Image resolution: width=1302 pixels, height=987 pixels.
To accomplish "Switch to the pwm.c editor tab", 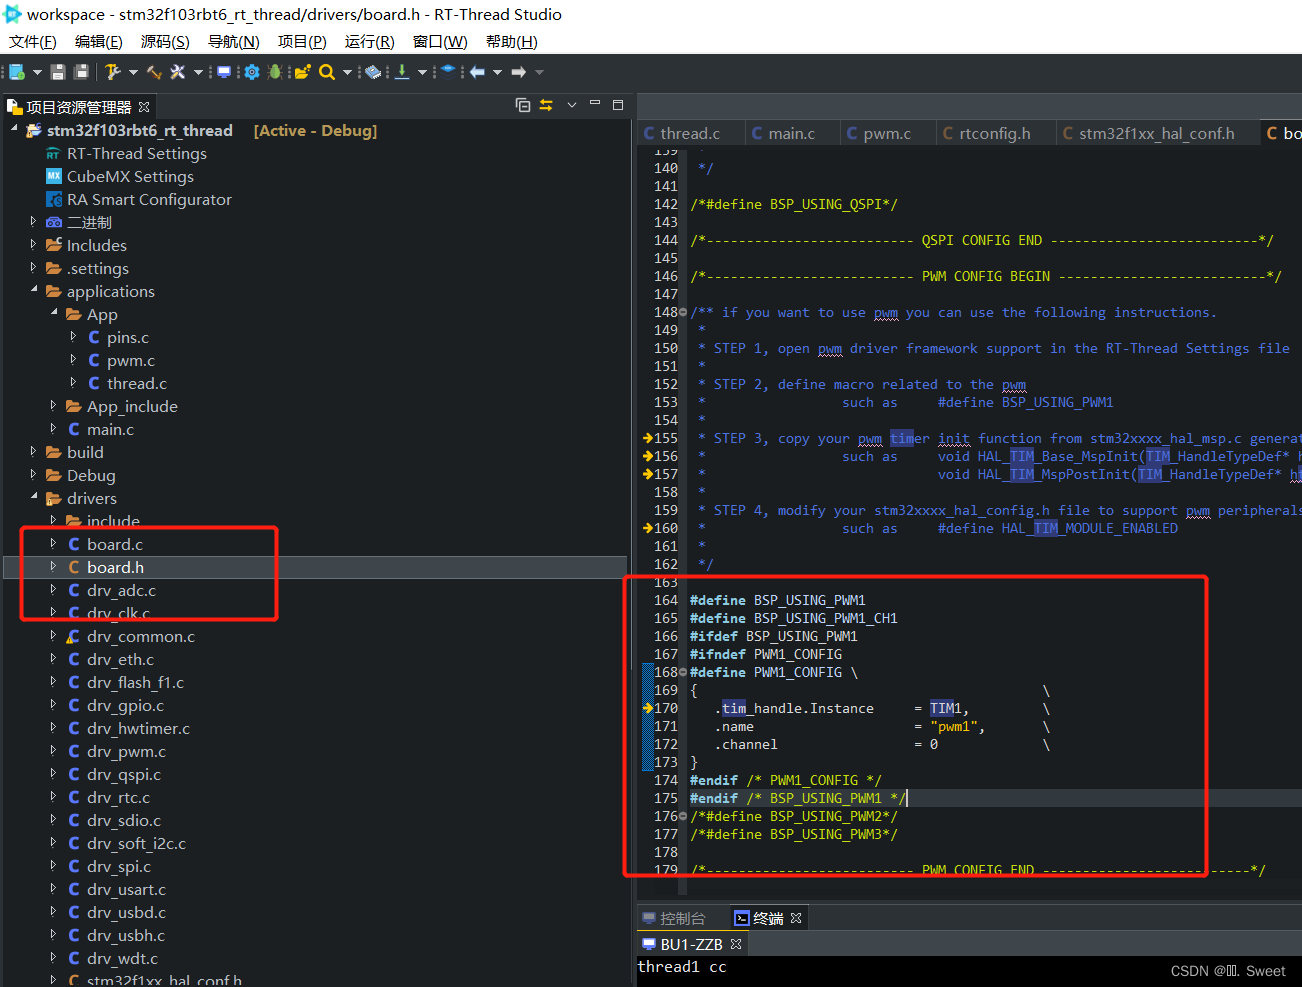I will click(x=888, y=132).
